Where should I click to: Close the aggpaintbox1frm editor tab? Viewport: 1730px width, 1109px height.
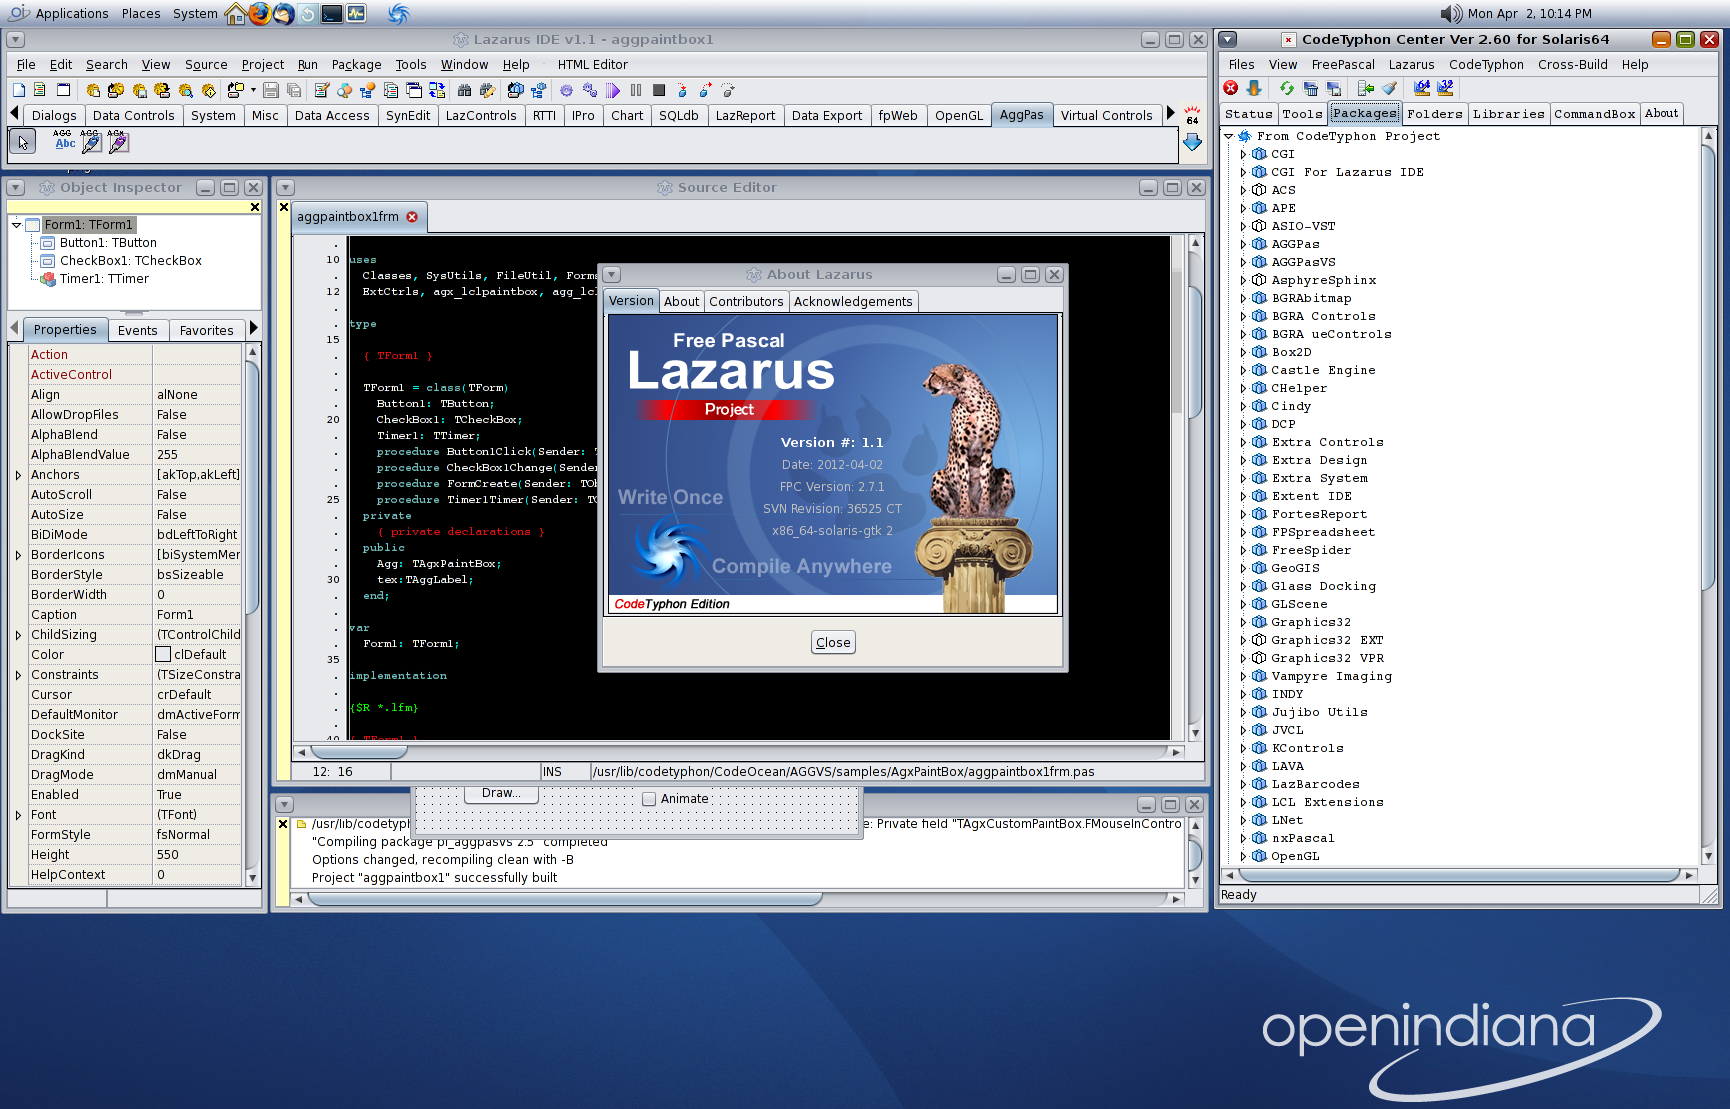pos(412,217)
